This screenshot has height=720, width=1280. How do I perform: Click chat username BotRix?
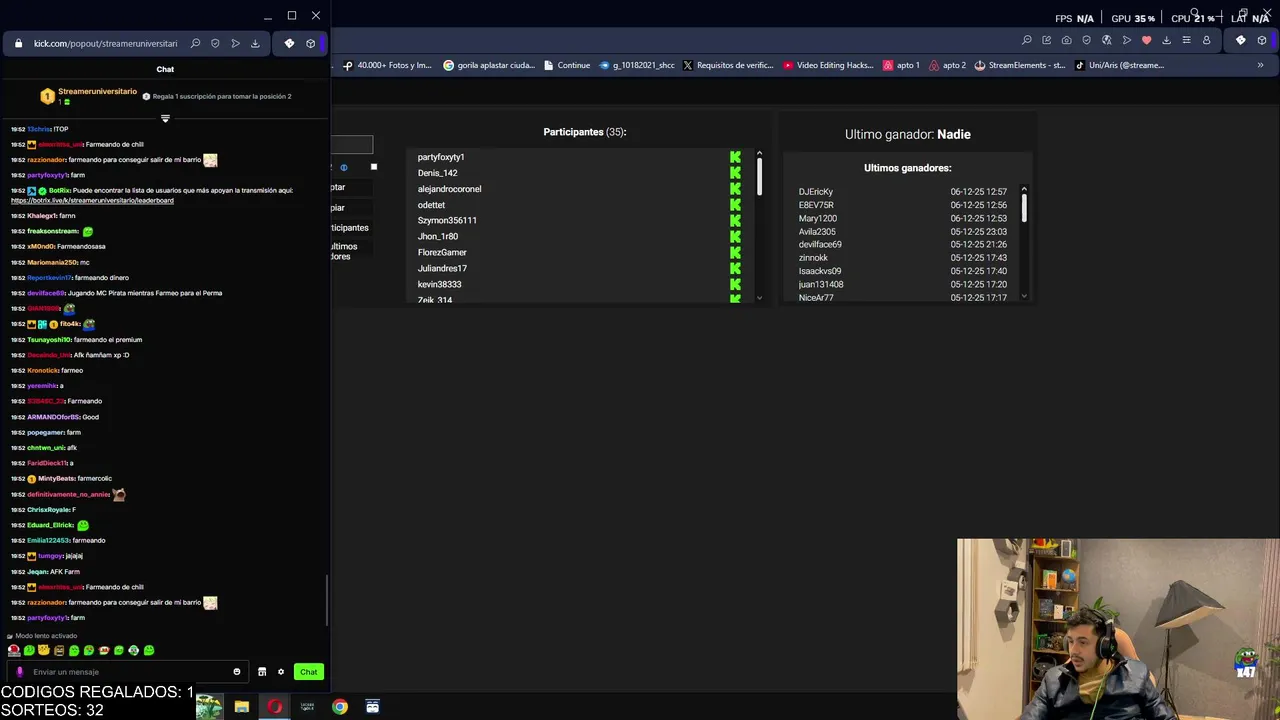click(60, 190)
